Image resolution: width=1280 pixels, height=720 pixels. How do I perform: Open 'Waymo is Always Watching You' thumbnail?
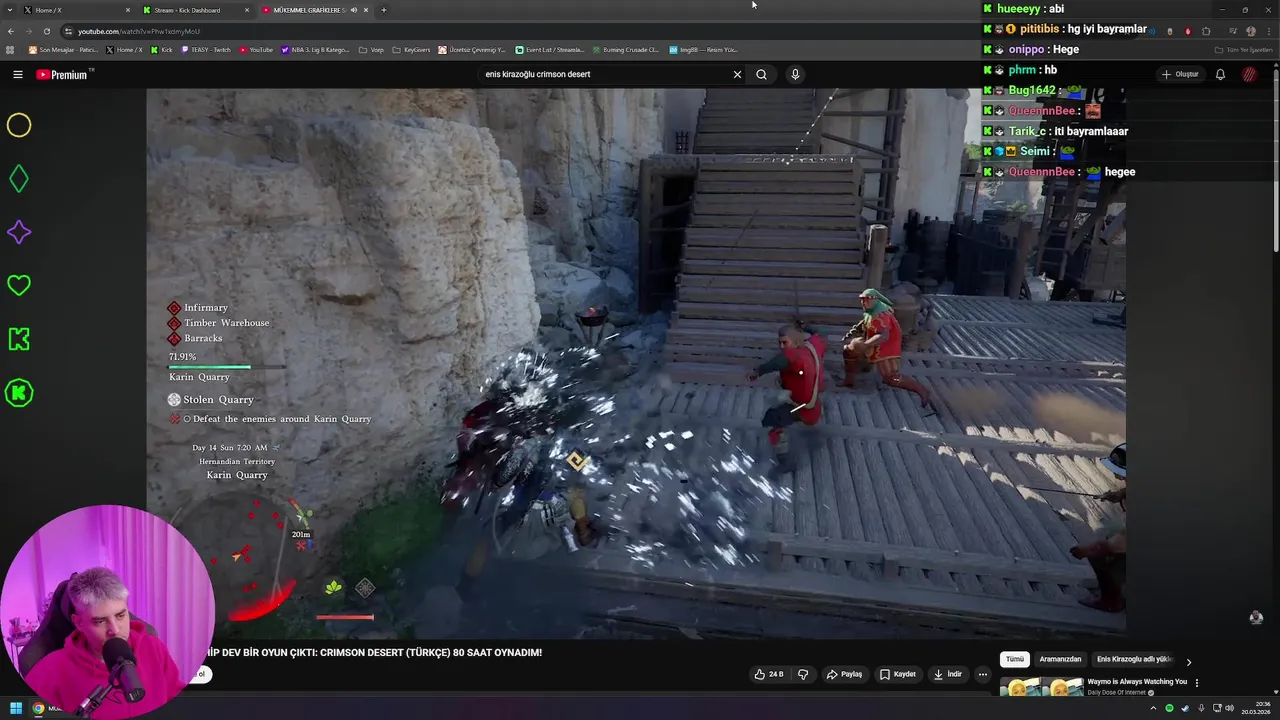click(1041, 687)
